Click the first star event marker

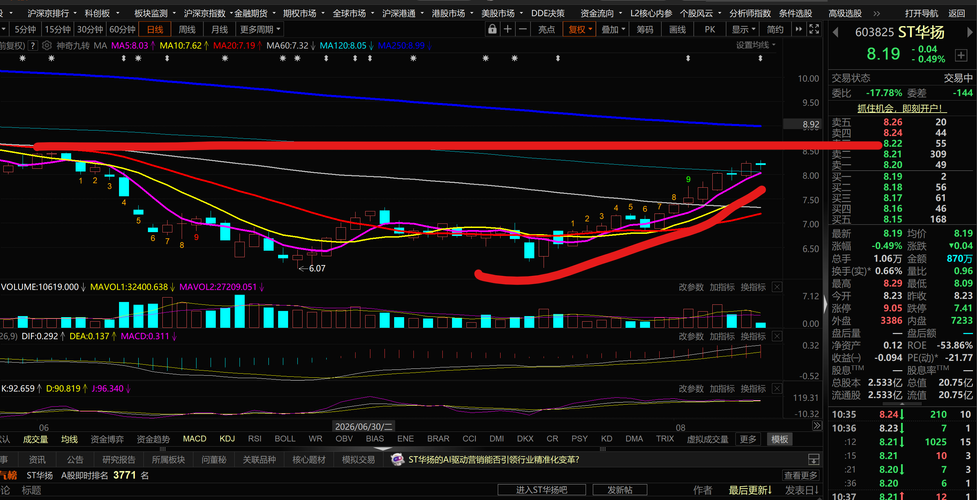[x=22, y=58]
